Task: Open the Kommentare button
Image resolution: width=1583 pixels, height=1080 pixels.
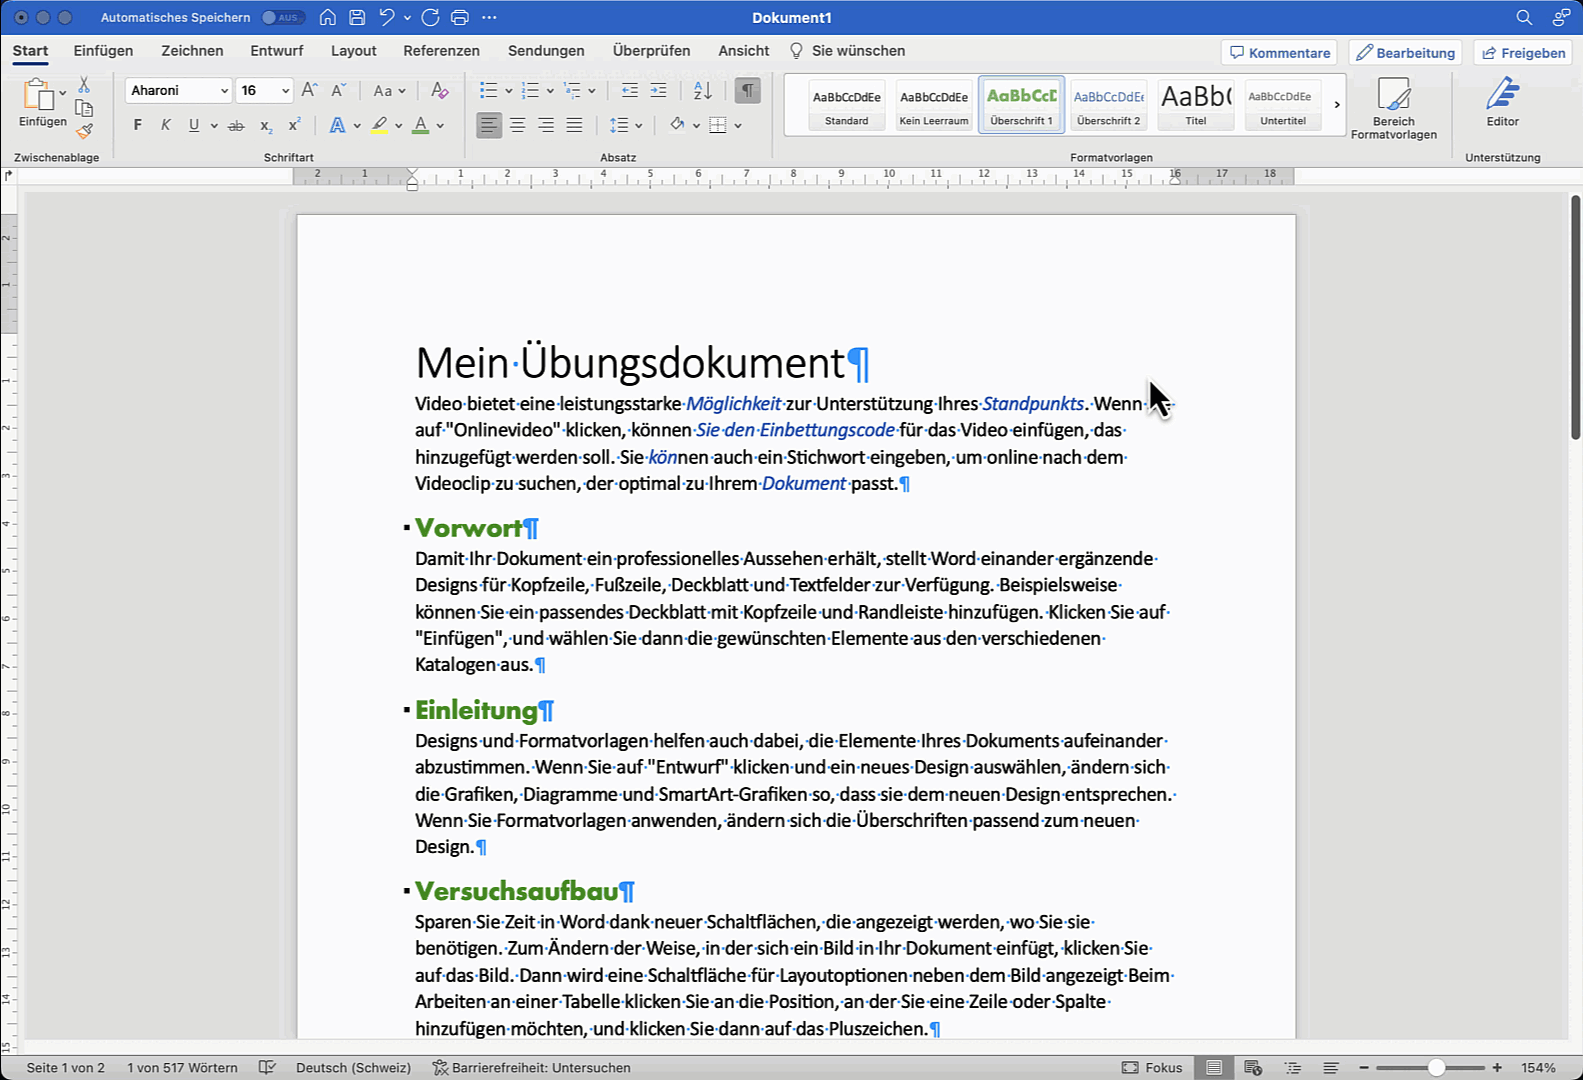Action: 1279,53
